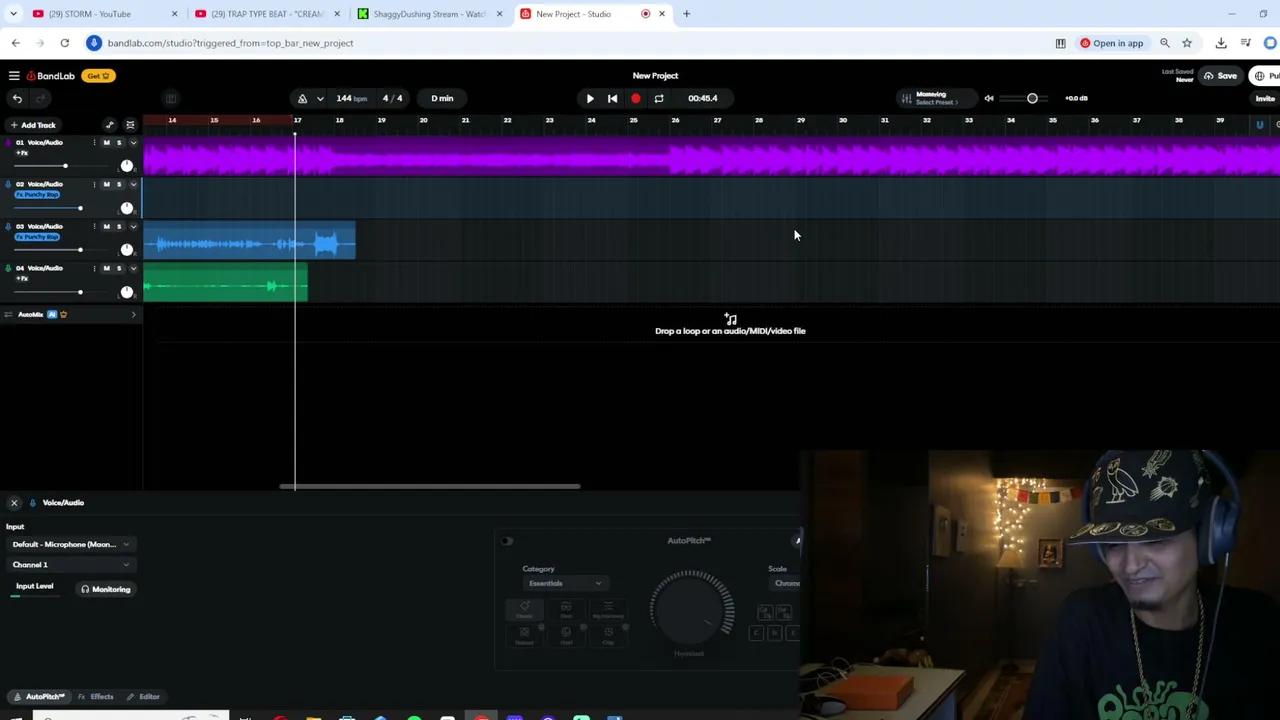Start recording with the red record button
Screen dimensions: 1280x720
tap(635, 98)
